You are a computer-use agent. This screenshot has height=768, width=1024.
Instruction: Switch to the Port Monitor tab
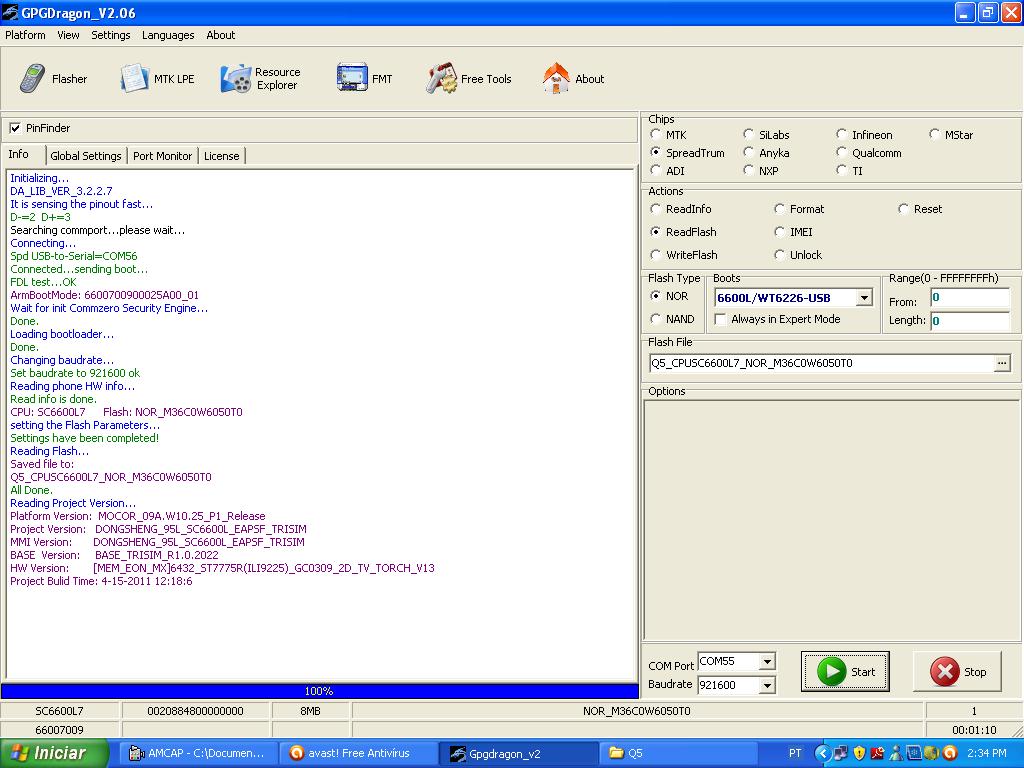click(x=163, y=156)
